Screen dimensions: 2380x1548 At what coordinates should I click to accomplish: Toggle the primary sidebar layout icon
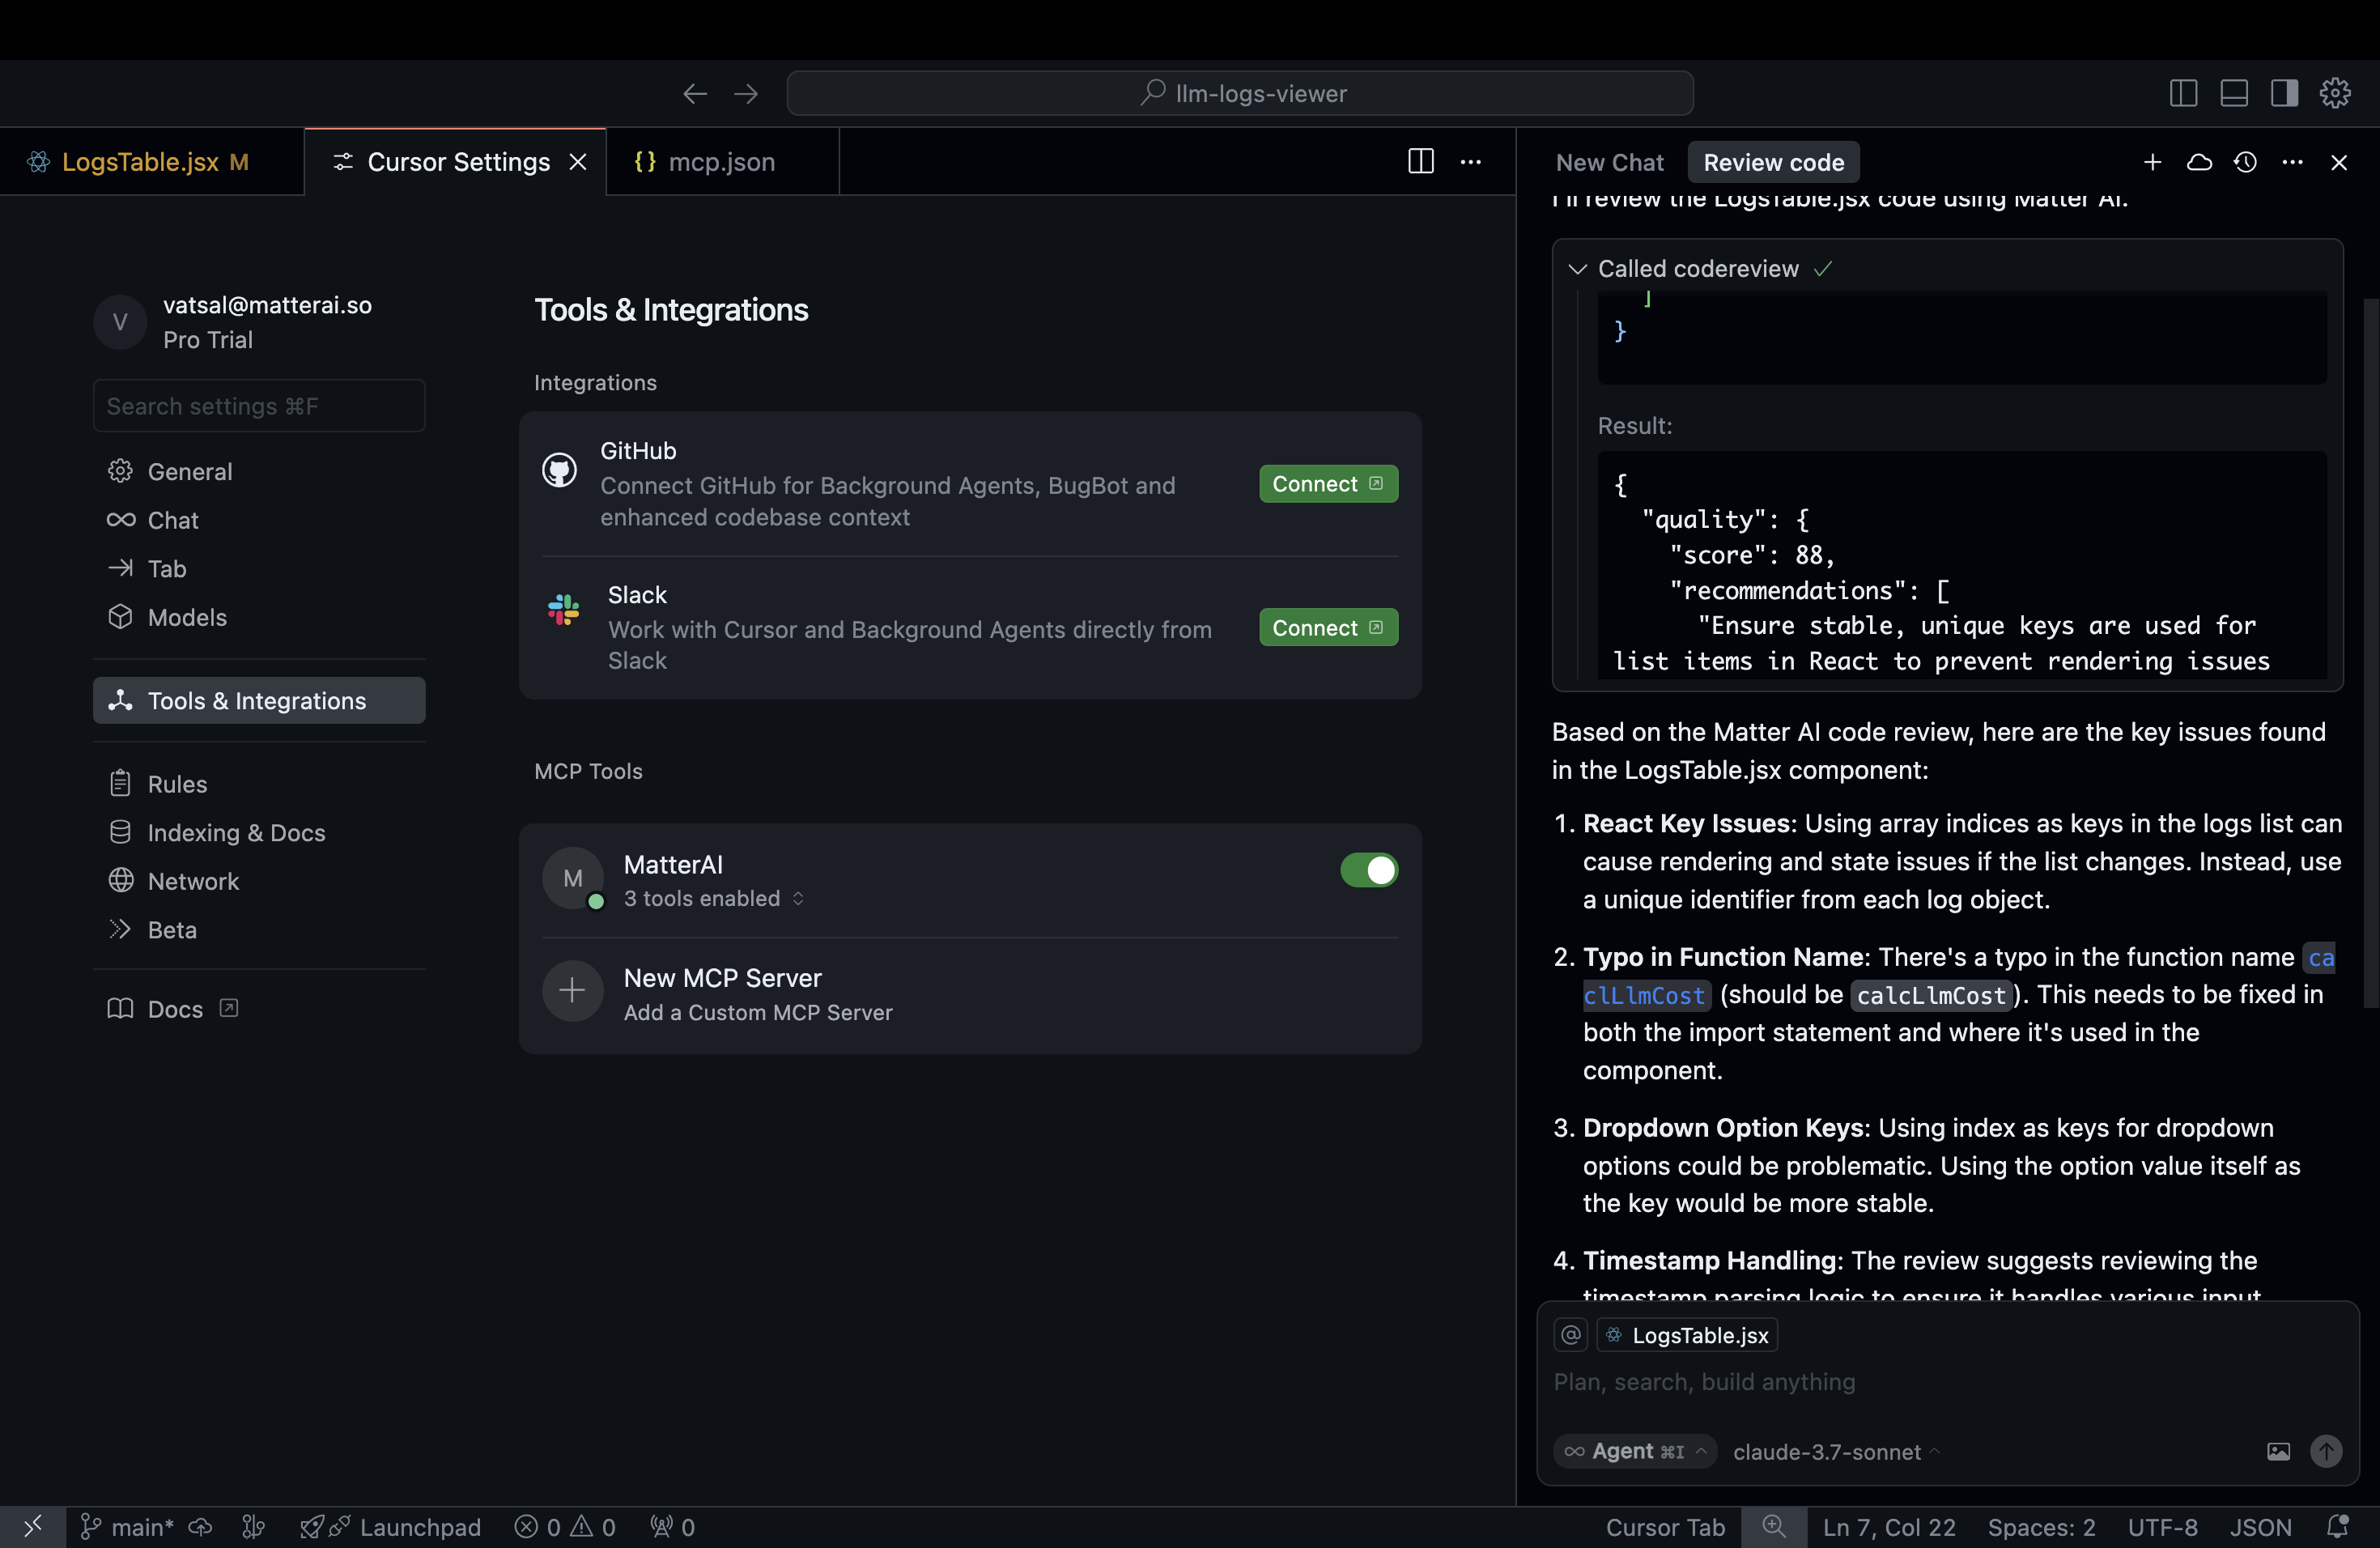(2183, 93)
